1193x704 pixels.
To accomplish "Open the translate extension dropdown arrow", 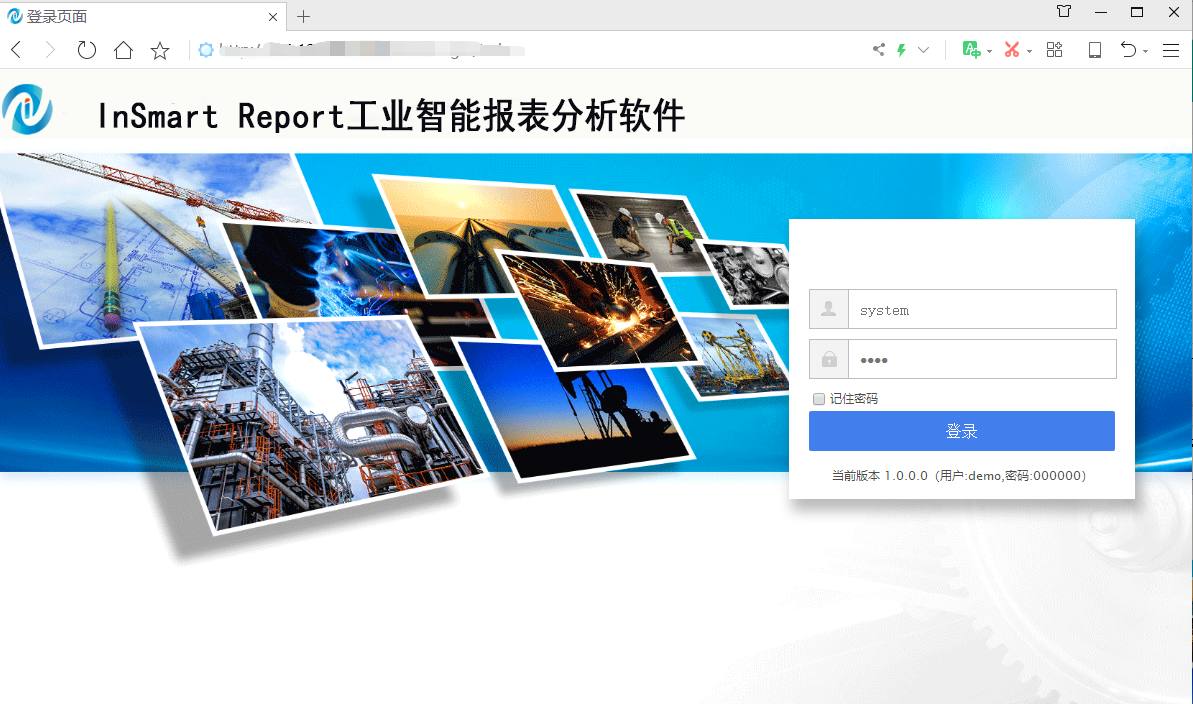I will (989, 52).
